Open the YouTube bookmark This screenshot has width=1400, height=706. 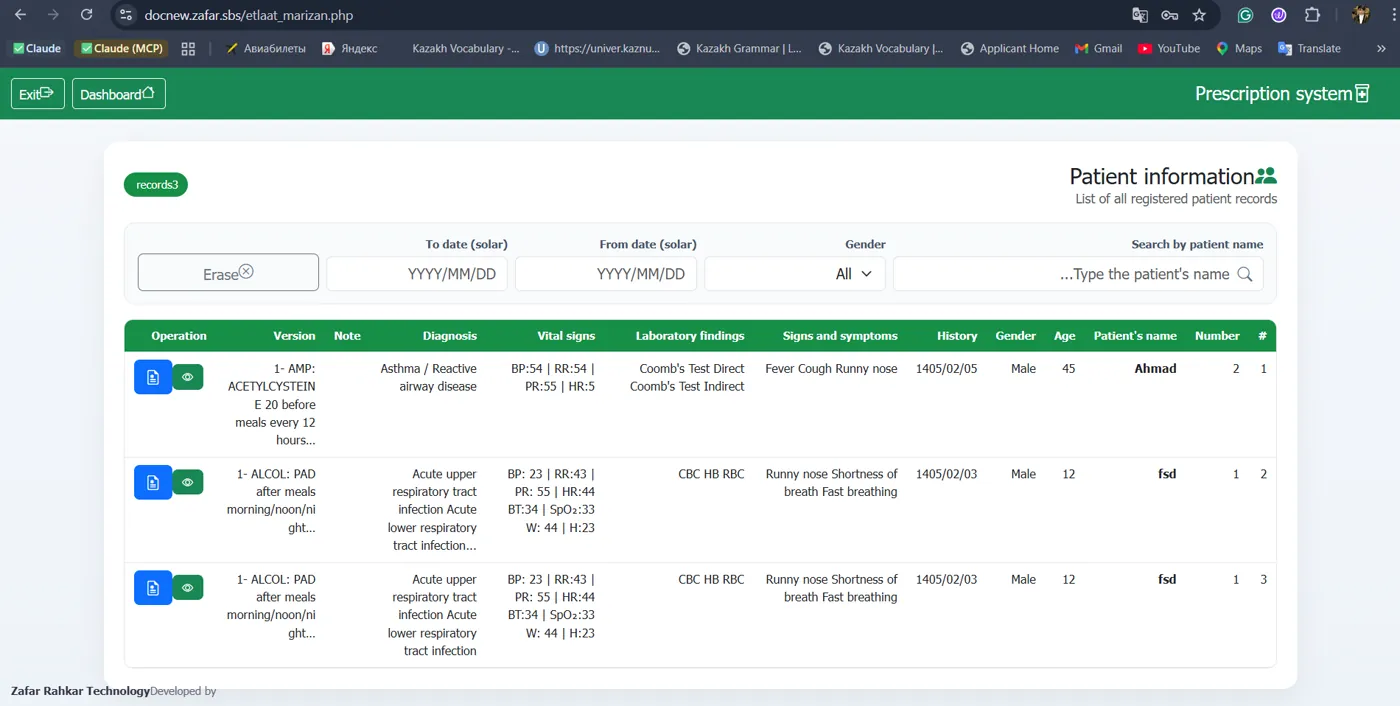[1169, 48]
